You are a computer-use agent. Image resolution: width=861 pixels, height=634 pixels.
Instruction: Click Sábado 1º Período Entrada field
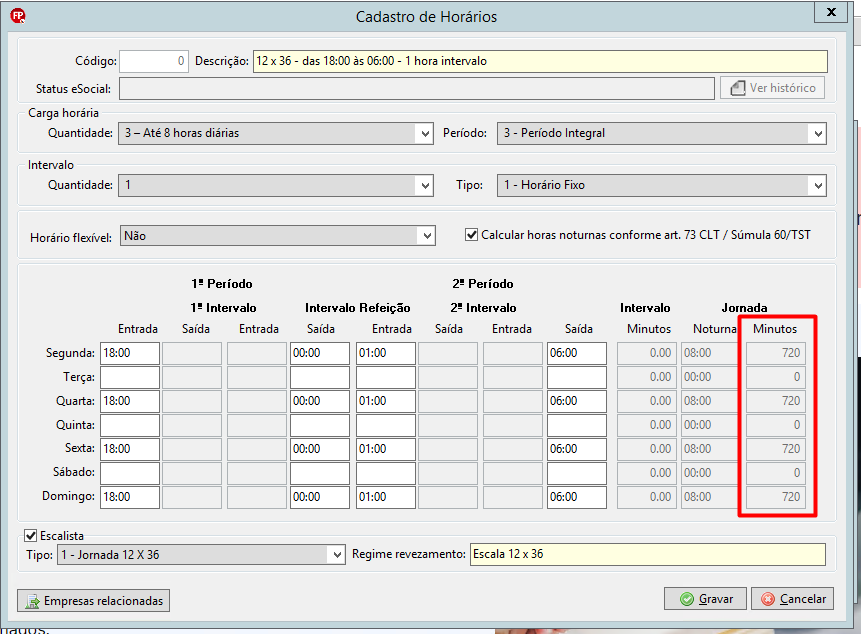pos(130,473)
